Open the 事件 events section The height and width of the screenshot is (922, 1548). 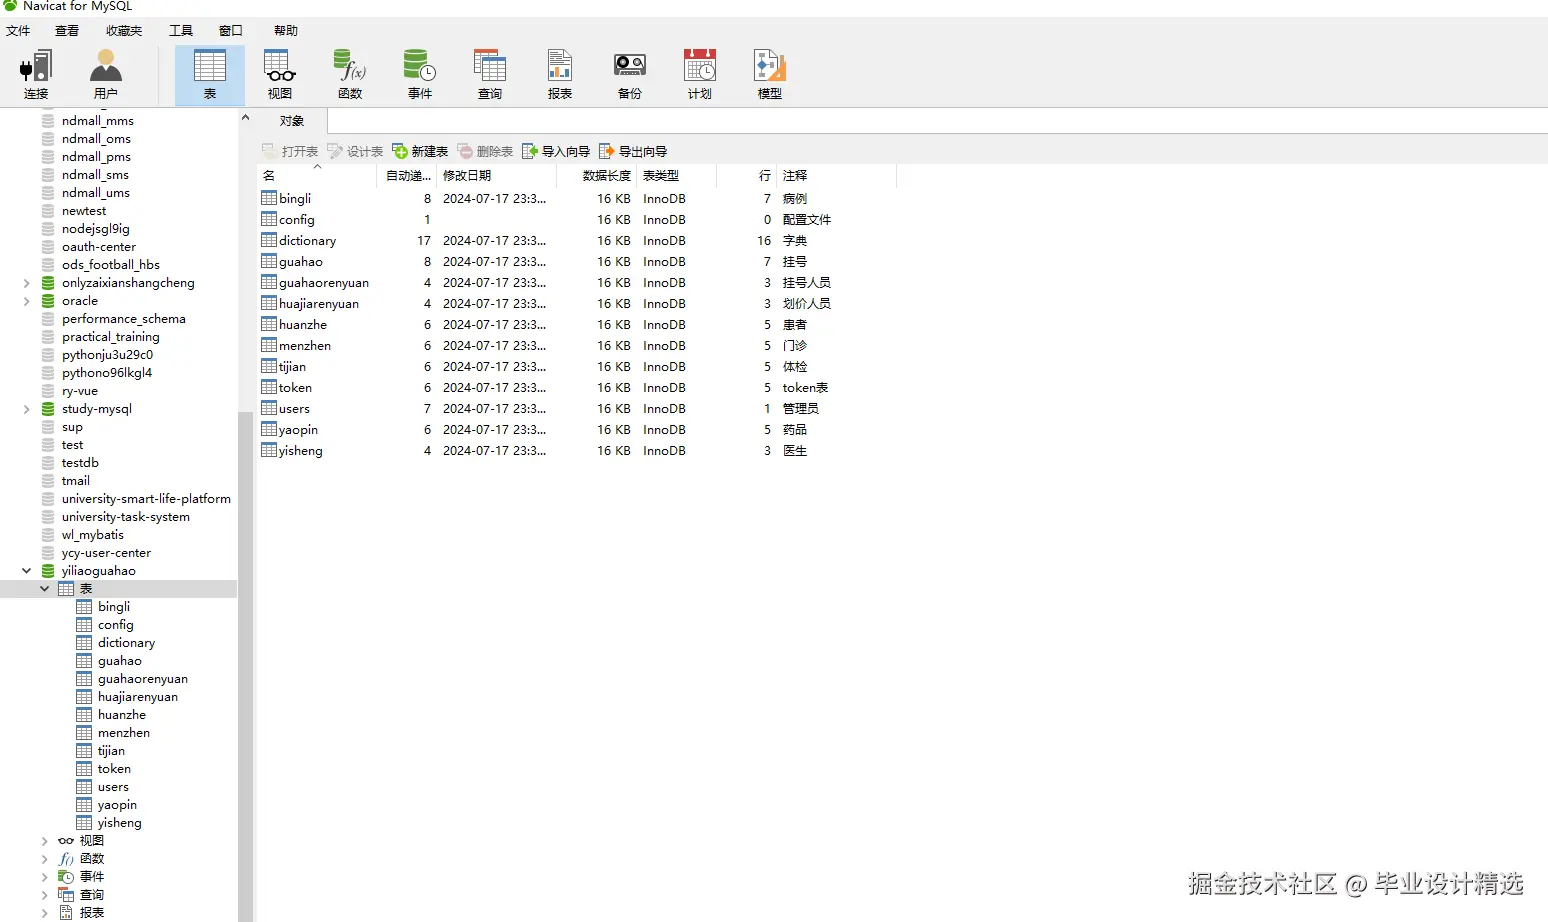pyautogui.click(x=420, y=75)
